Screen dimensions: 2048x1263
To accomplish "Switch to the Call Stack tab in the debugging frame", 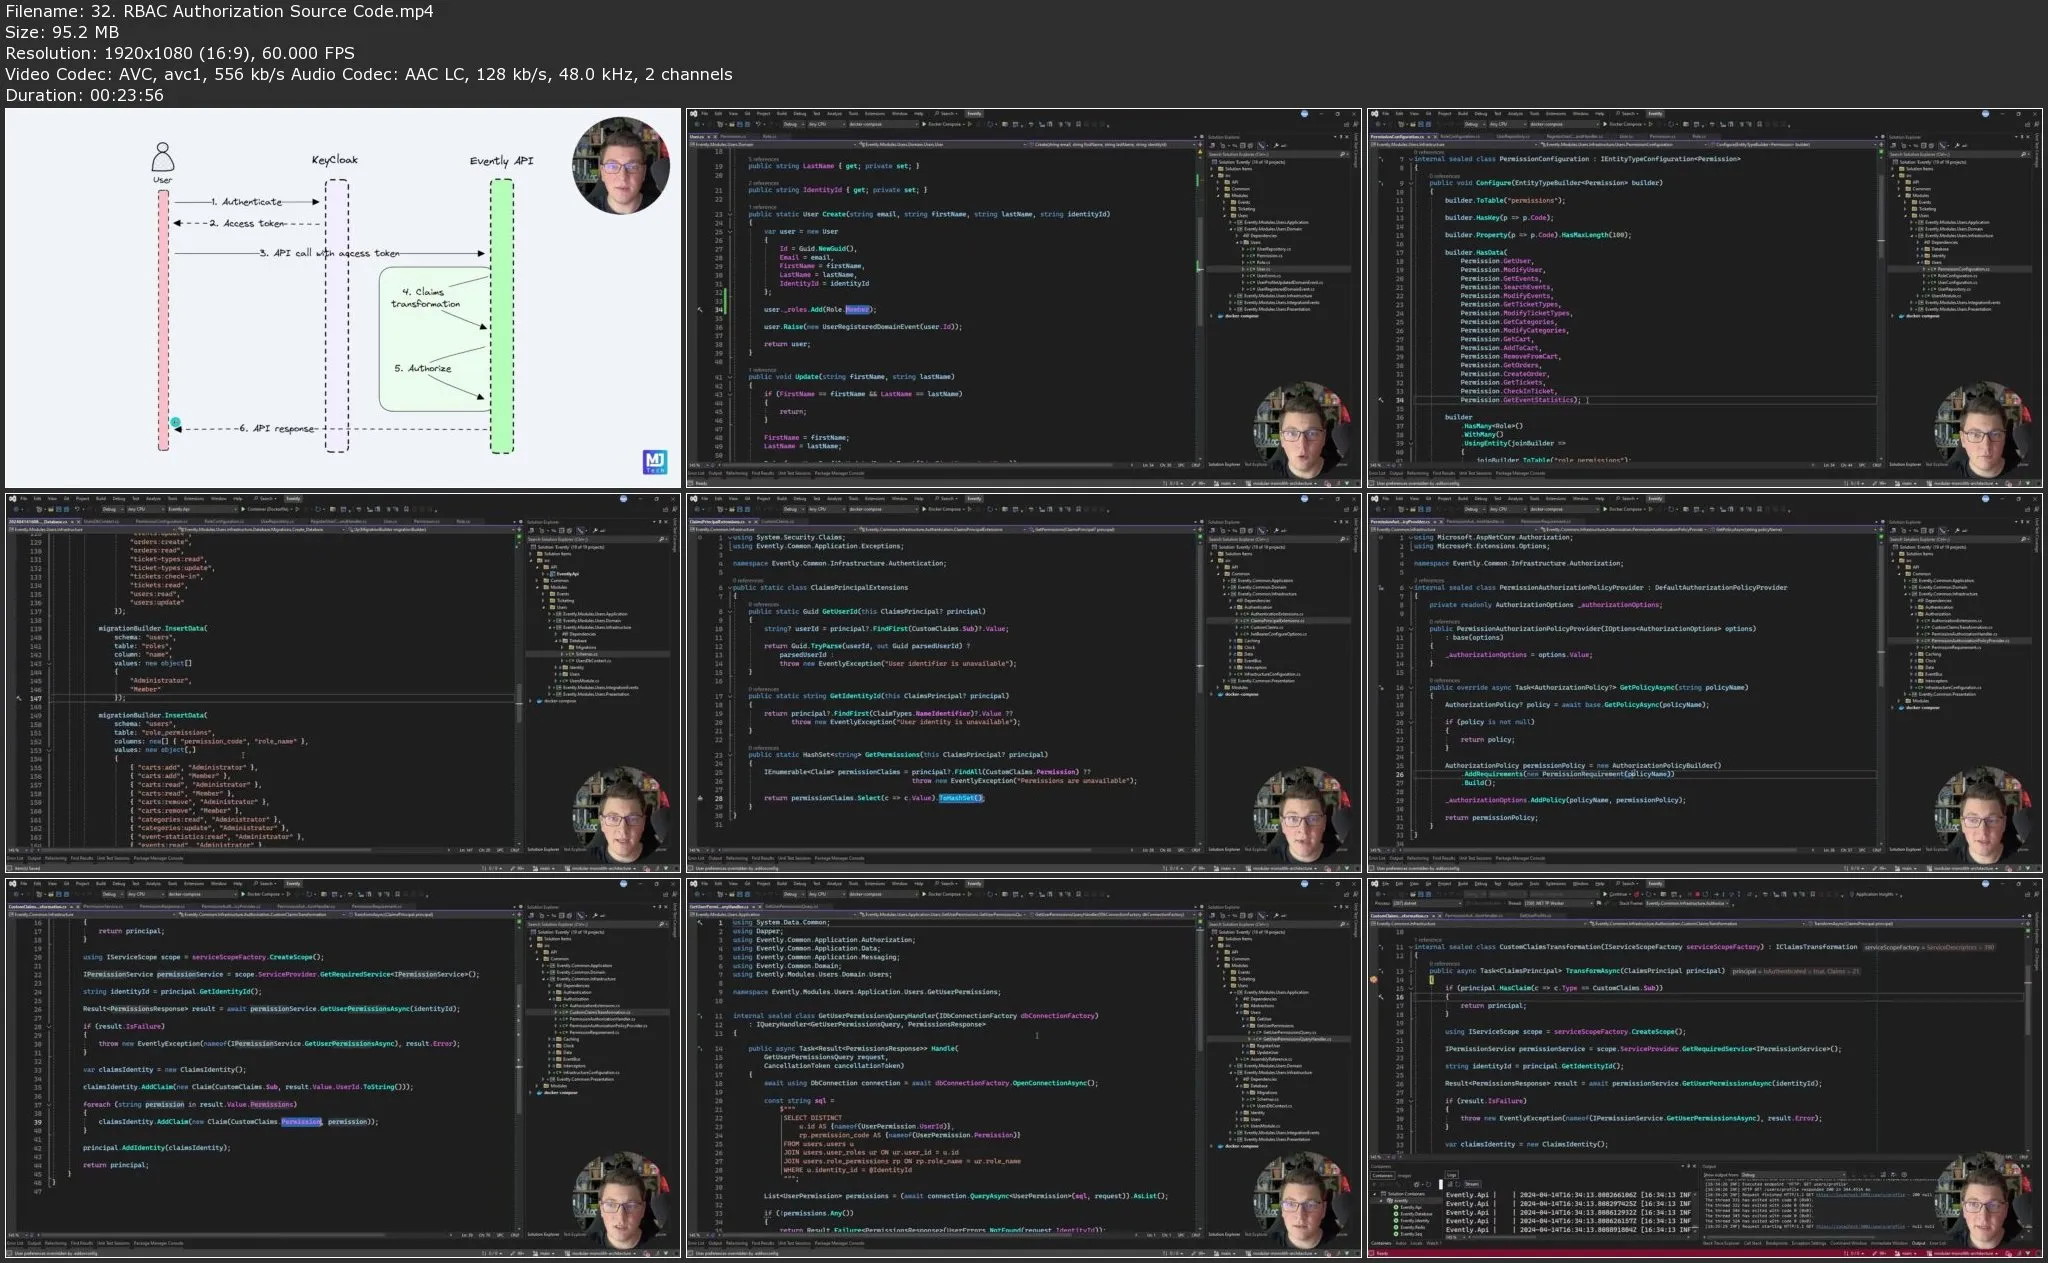I will click(1752, 1243).
